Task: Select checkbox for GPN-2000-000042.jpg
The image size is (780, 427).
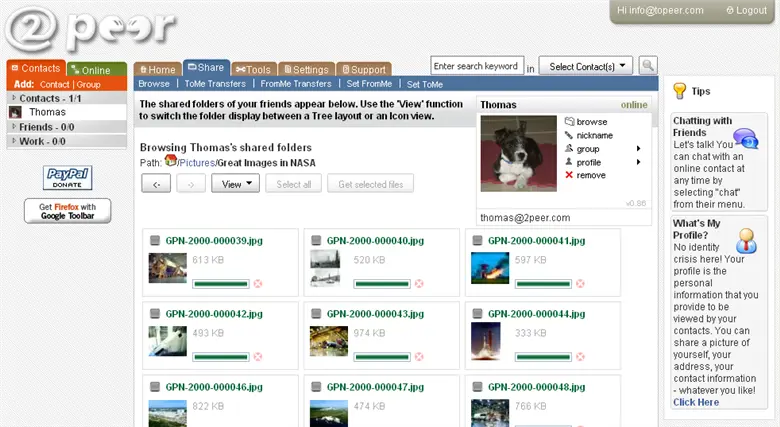Action: tap(155, 314)
